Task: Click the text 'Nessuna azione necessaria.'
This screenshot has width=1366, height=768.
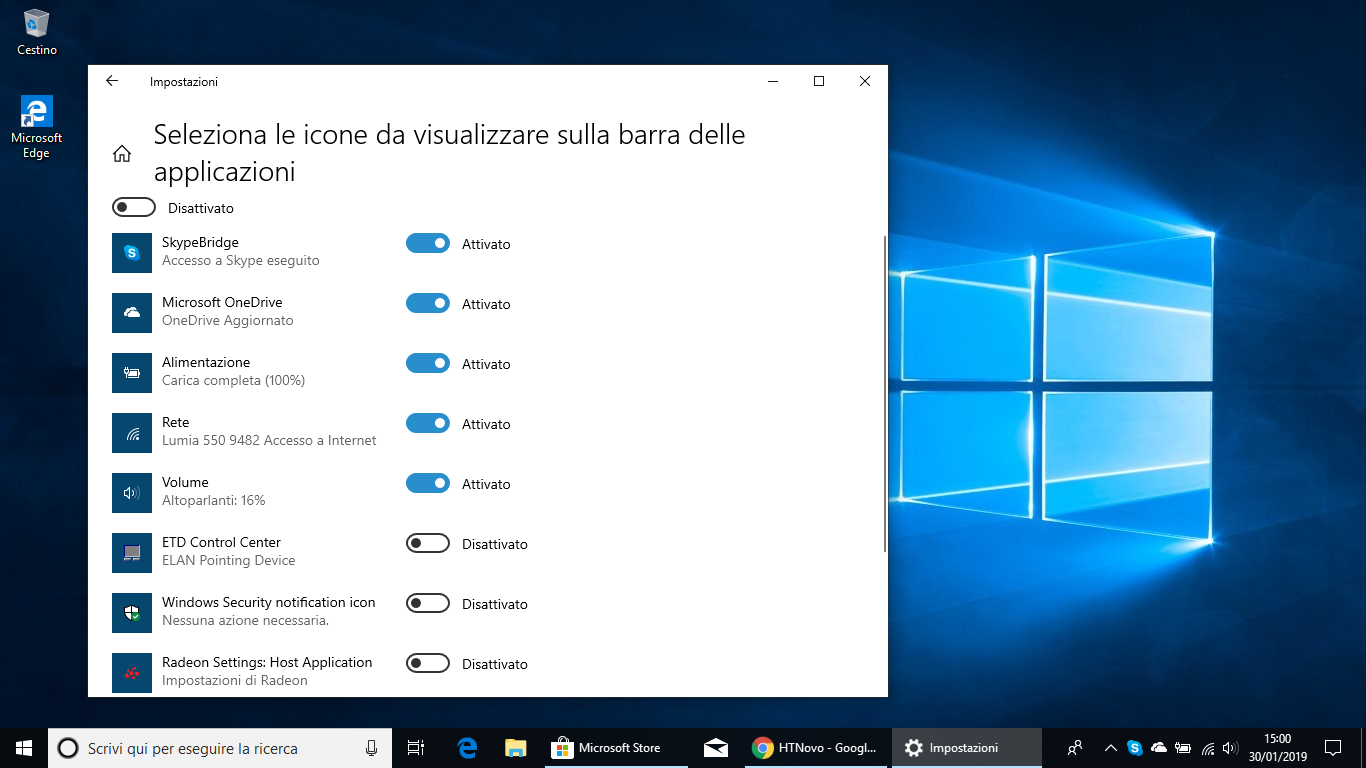Action: [245, 620]
